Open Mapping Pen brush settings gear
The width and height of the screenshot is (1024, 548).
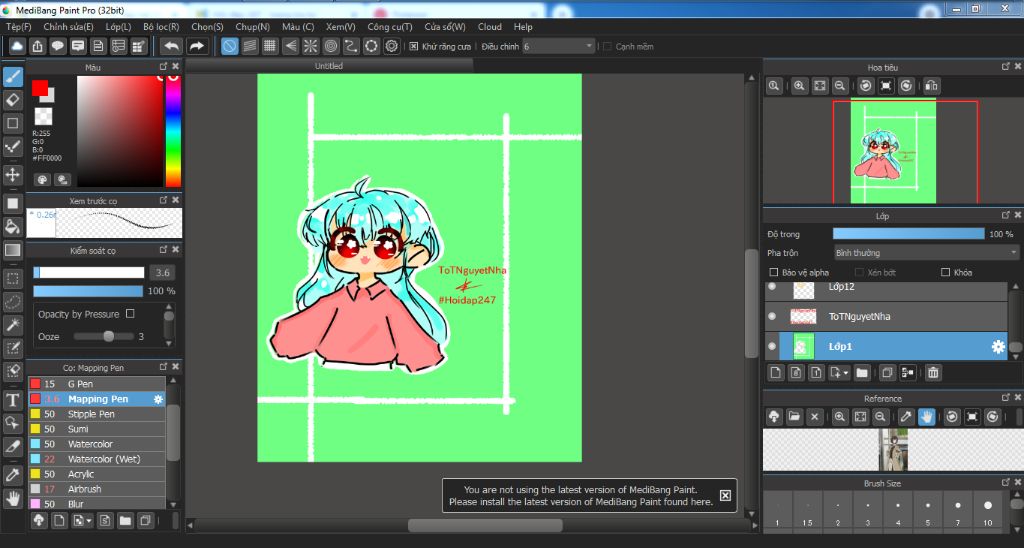click(158, 398)
